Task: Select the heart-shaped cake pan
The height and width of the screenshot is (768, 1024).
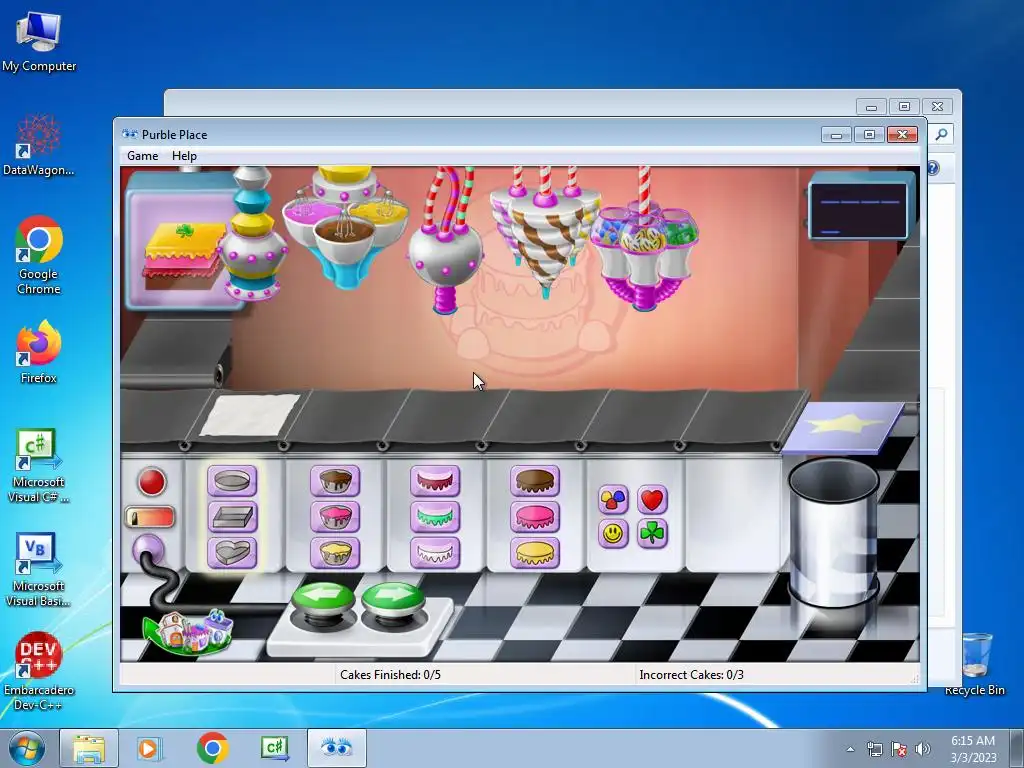Action: (x=232, y=552)
